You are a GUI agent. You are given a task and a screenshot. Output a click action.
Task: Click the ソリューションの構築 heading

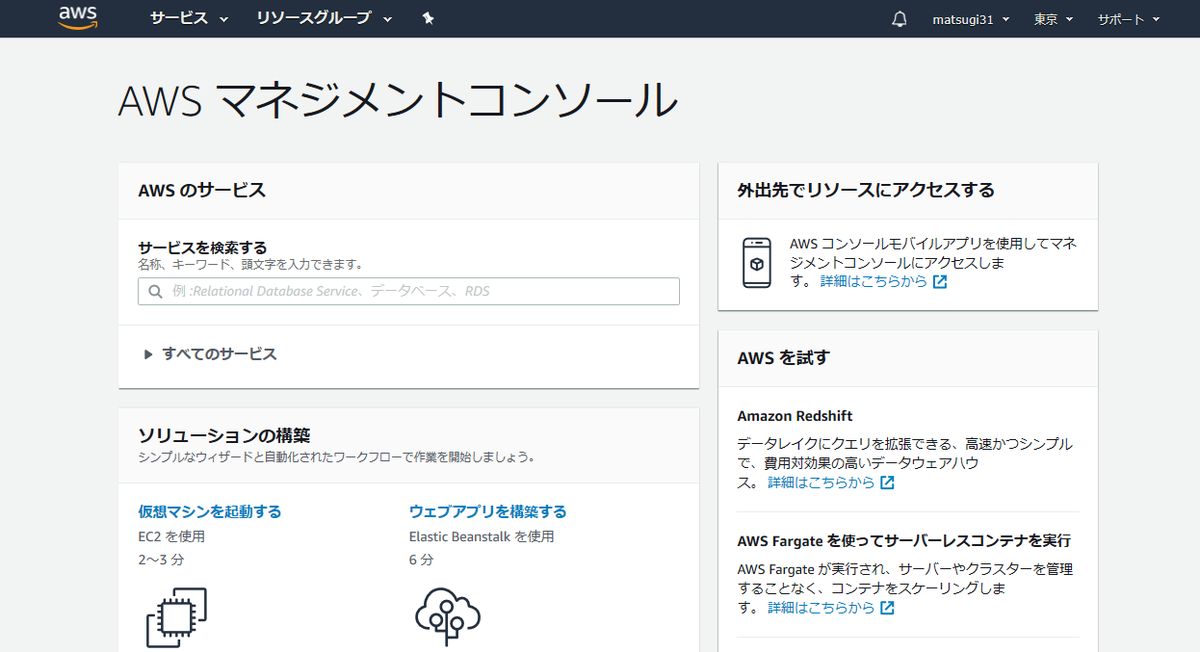(224, 436)
